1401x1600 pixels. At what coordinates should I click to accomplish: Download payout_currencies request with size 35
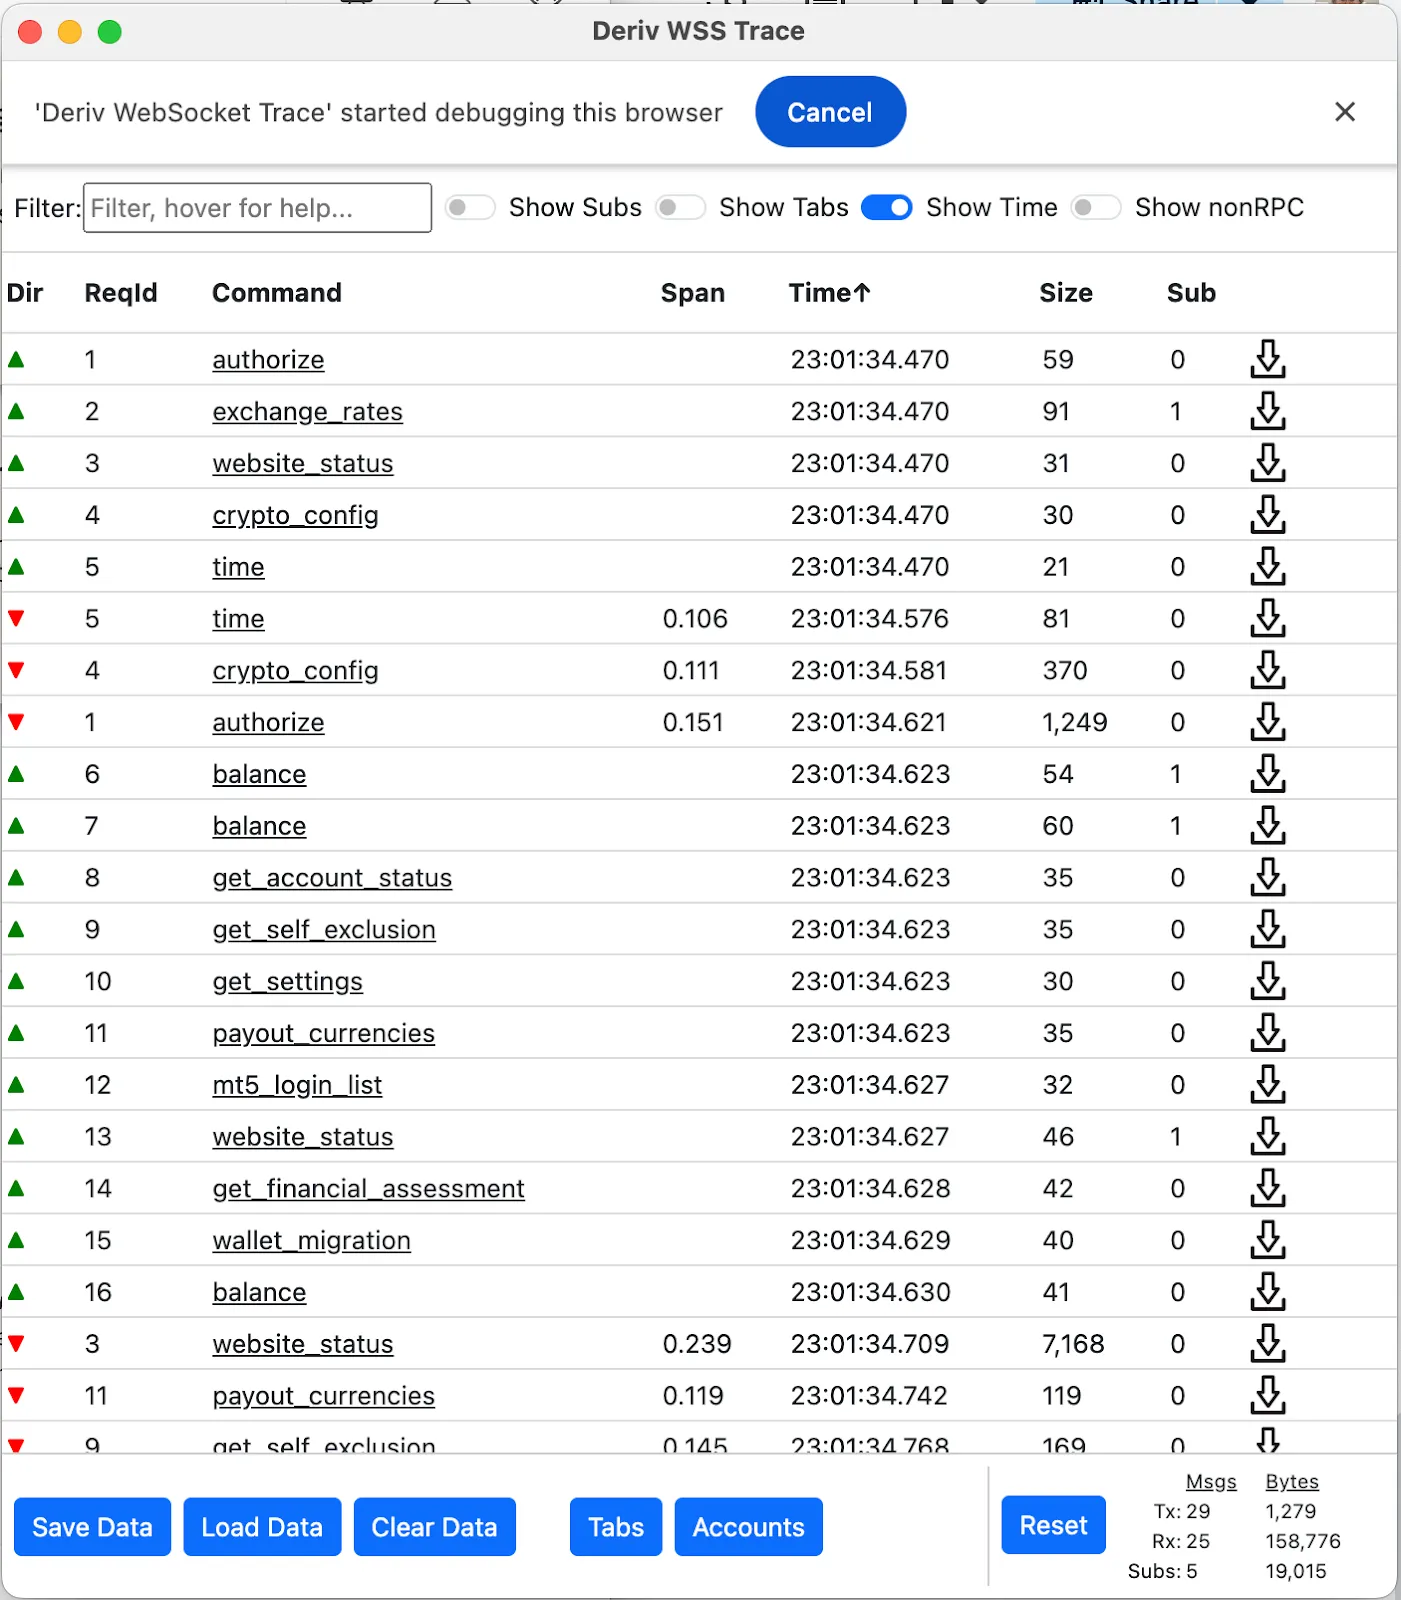tap(1268, 1033)
